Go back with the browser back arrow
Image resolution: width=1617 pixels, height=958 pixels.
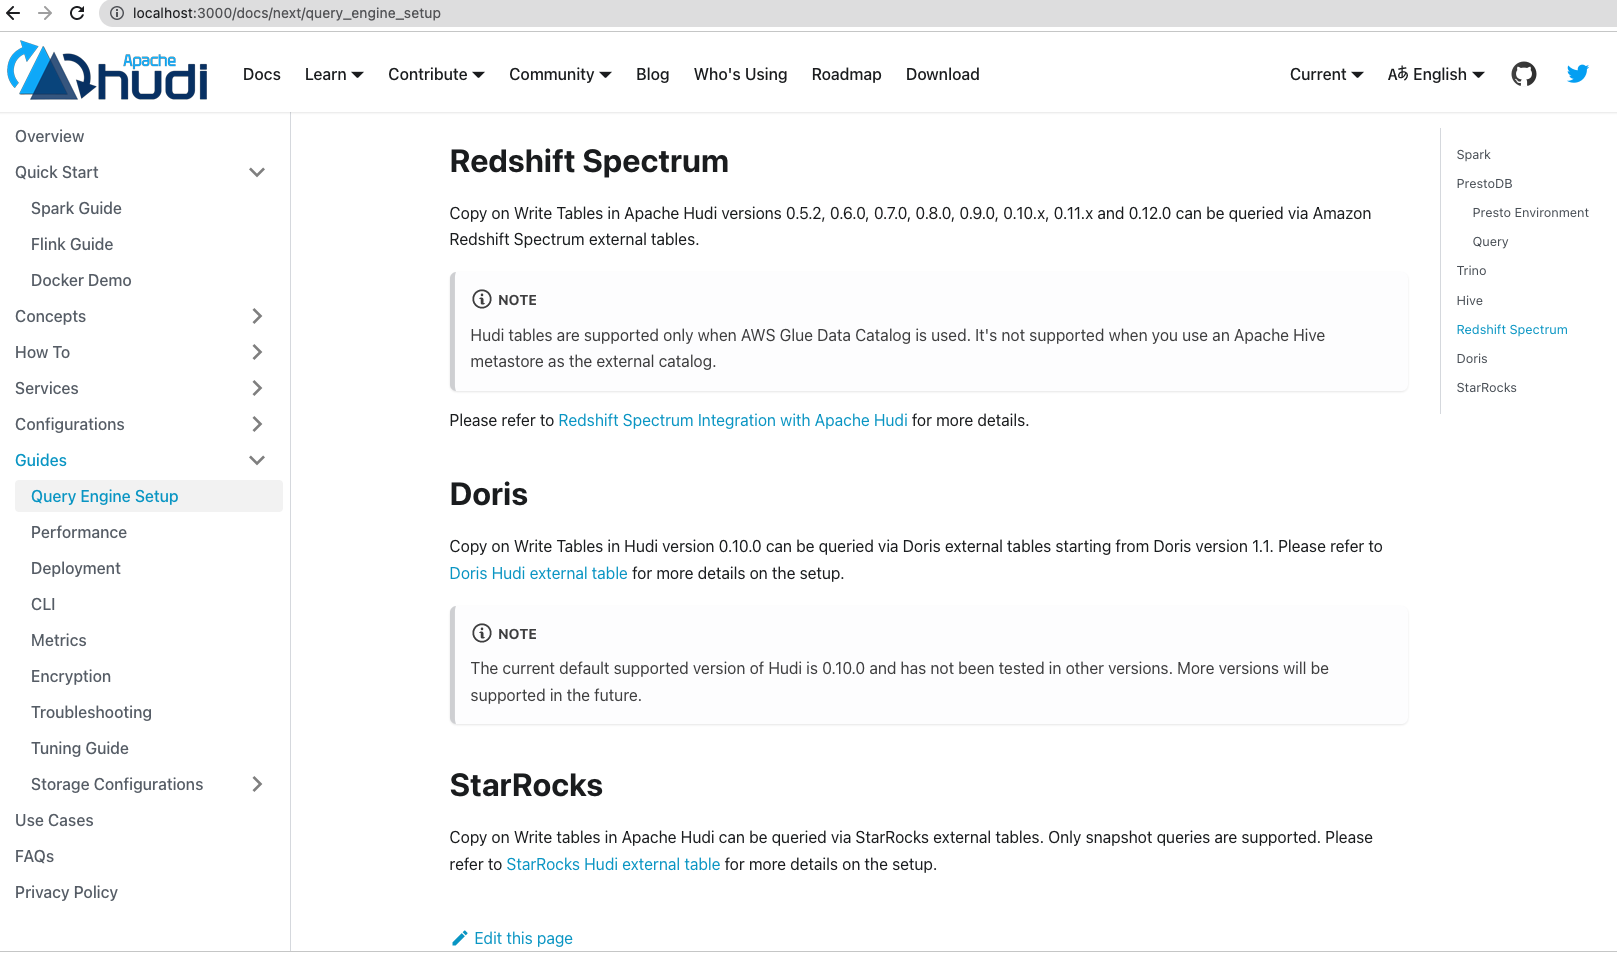pyautogui.click(x=13, y=13)
